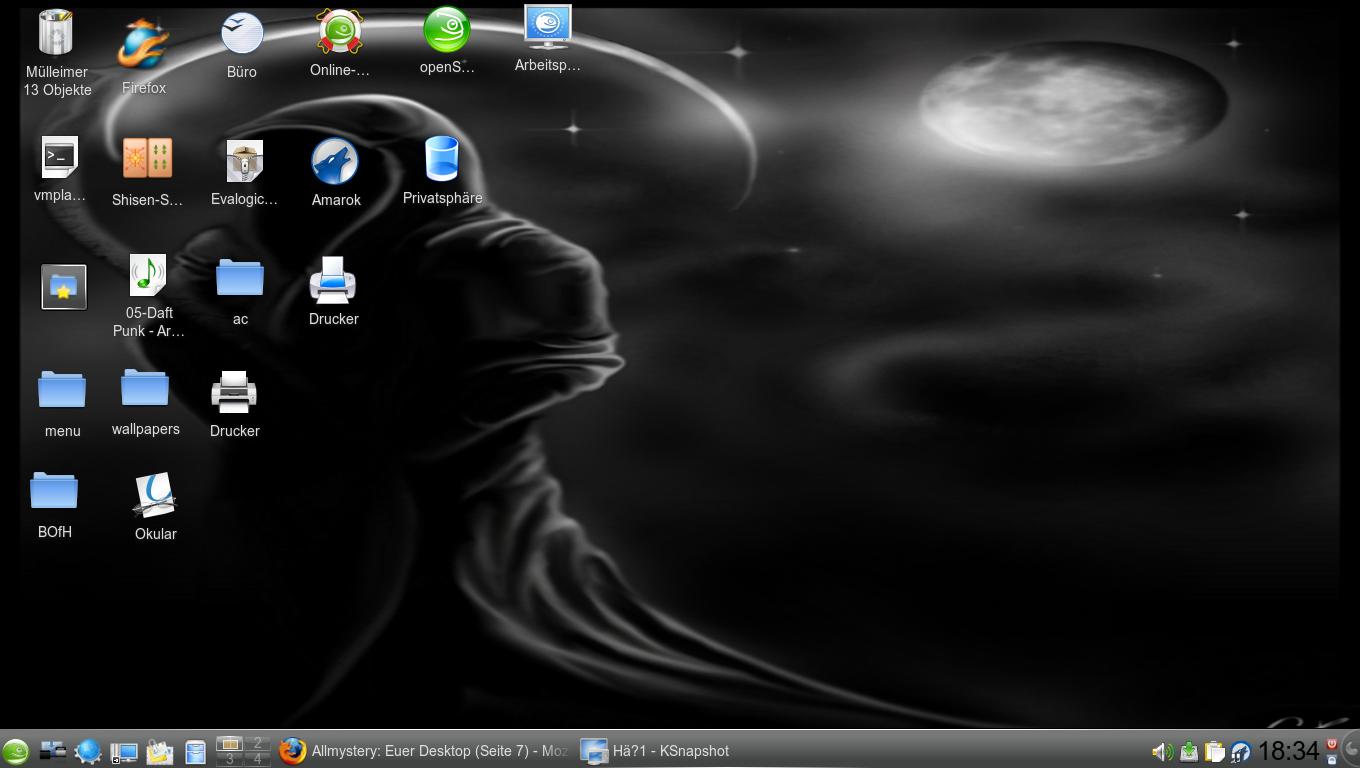Click the red logout button in panel

[x=1332, y=743]
